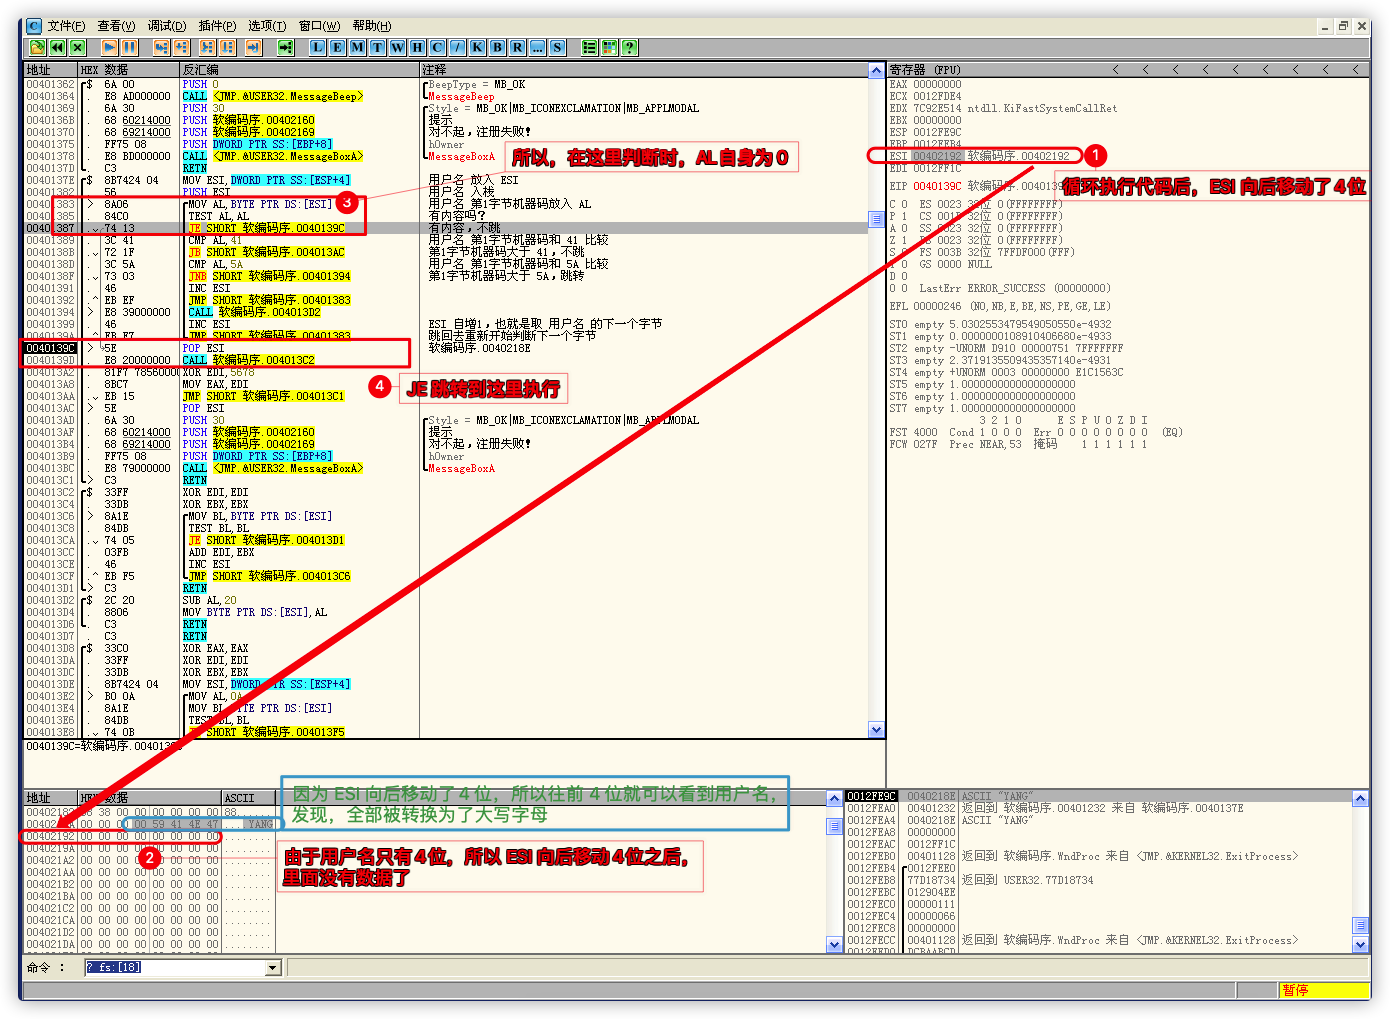This screenshot has height=1019, width=1390.
Task: Expand the command line history dropdown
Action: point(272,968)
